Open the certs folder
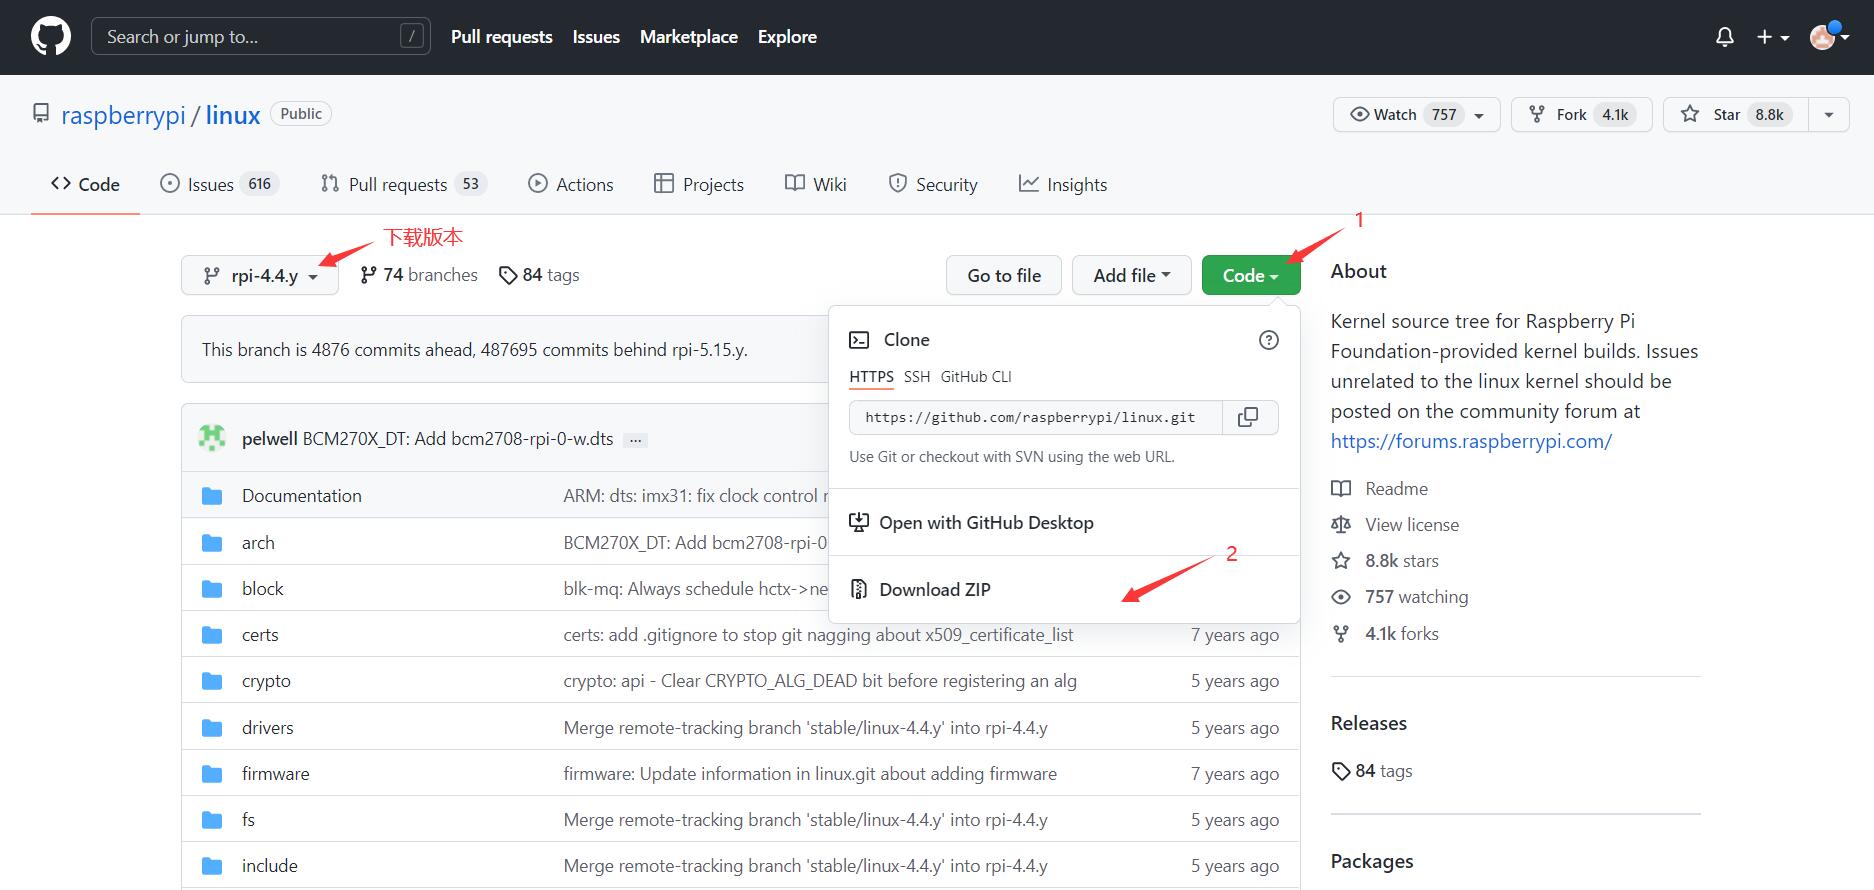 tap(260, 635)
